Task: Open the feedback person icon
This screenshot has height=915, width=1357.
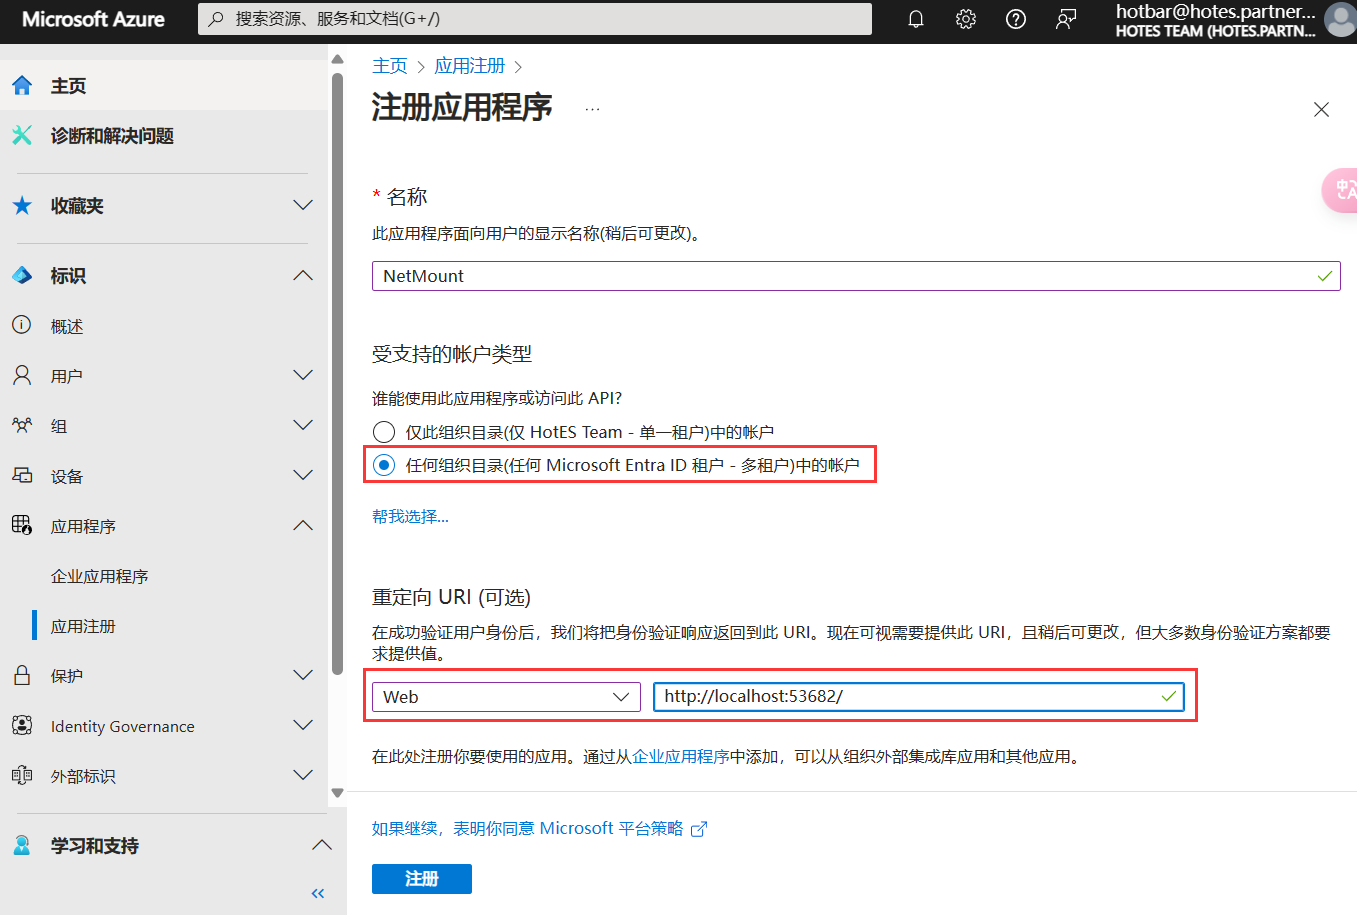Action: (x=1066, y=19)
